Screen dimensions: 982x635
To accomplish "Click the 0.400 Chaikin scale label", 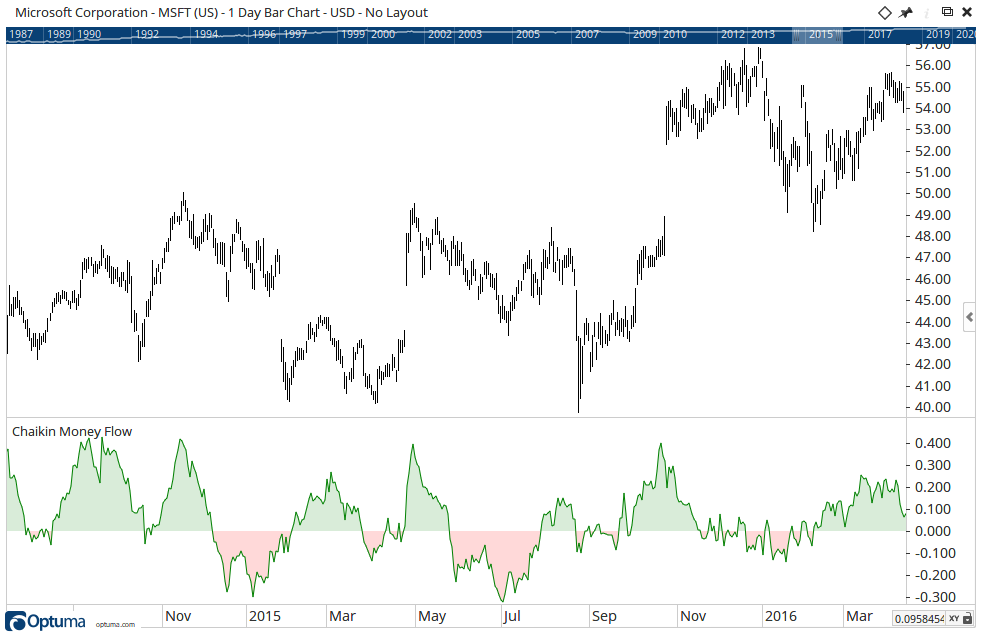I will coord(933,443).
